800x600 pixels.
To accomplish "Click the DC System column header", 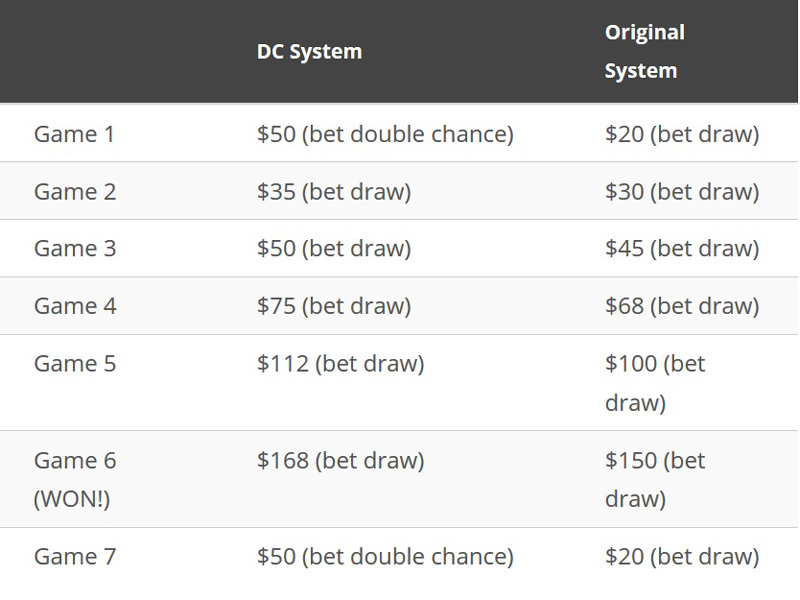I will (309, 51).
